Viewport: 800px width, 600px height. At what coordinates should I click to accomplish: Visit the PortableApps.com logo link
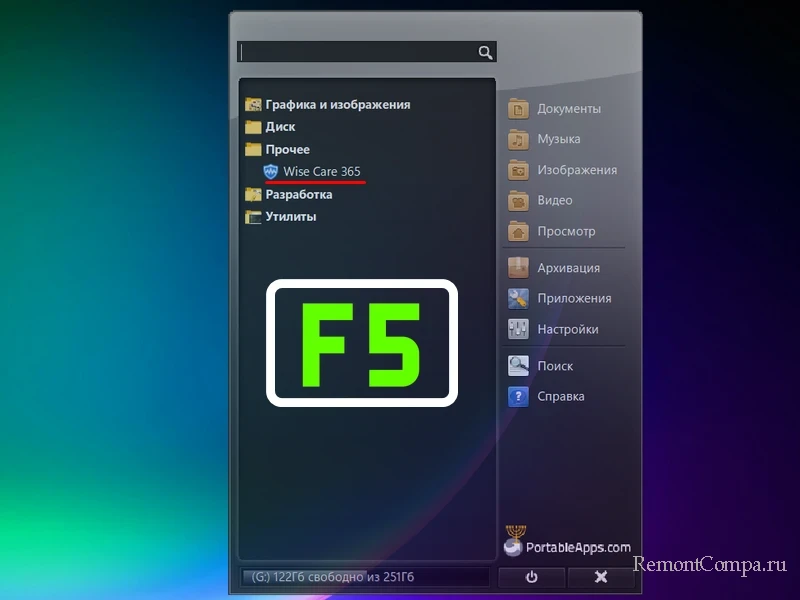(567, 543)
